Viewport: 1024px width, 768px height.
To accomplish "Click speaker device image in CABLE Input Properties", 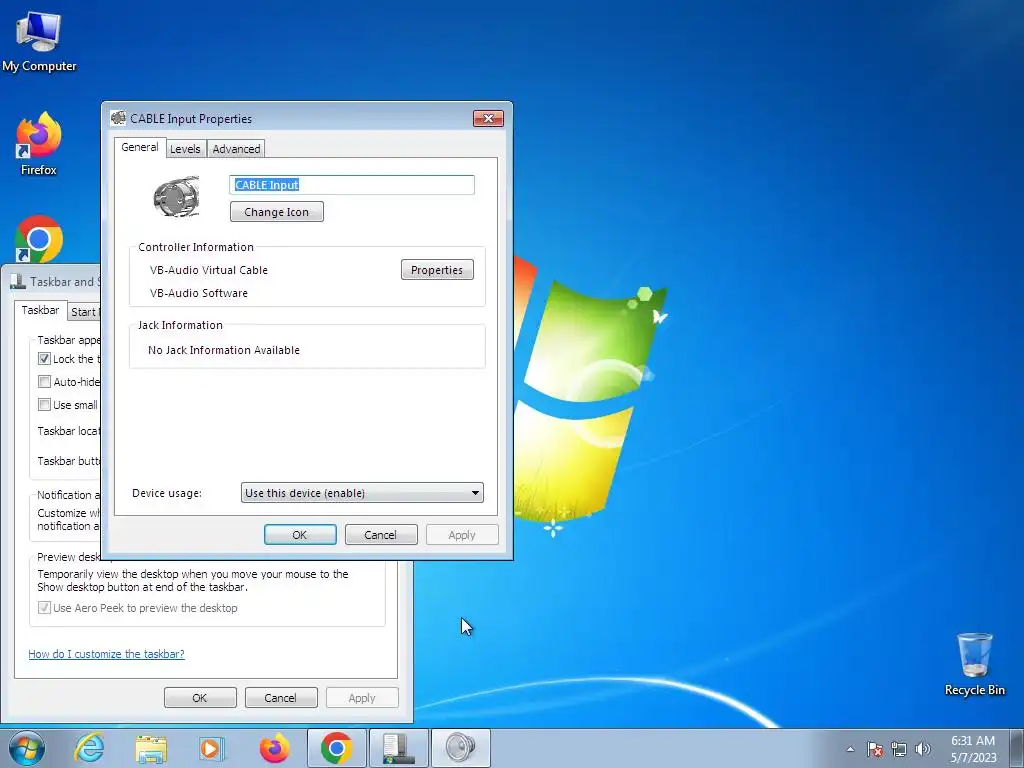I will [176, 197].
